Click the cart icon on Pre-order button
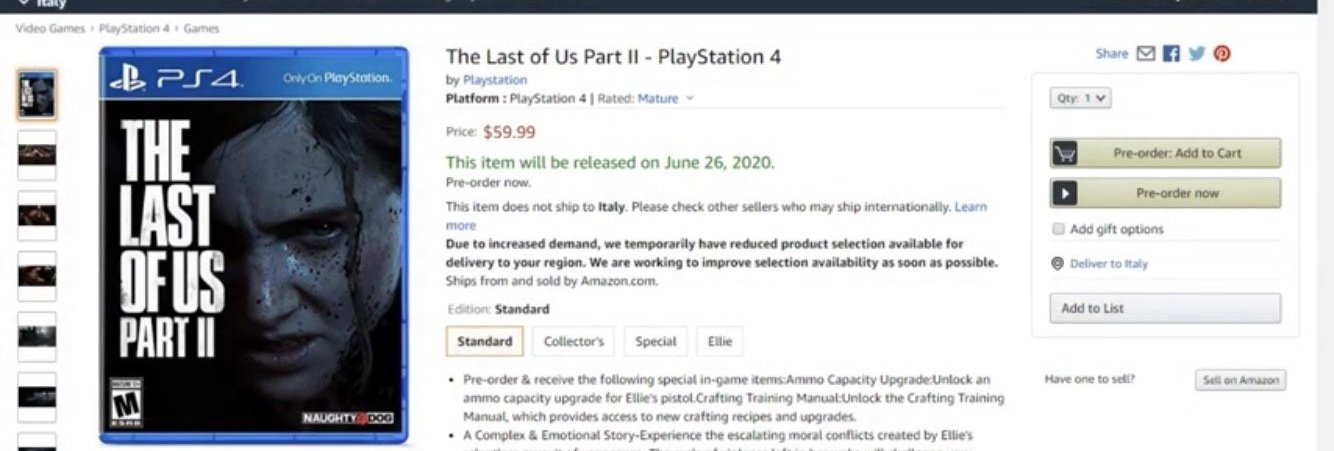The width and height of the screenshot is (1334, 451). pyautogui.click(x=1063, y=153)
